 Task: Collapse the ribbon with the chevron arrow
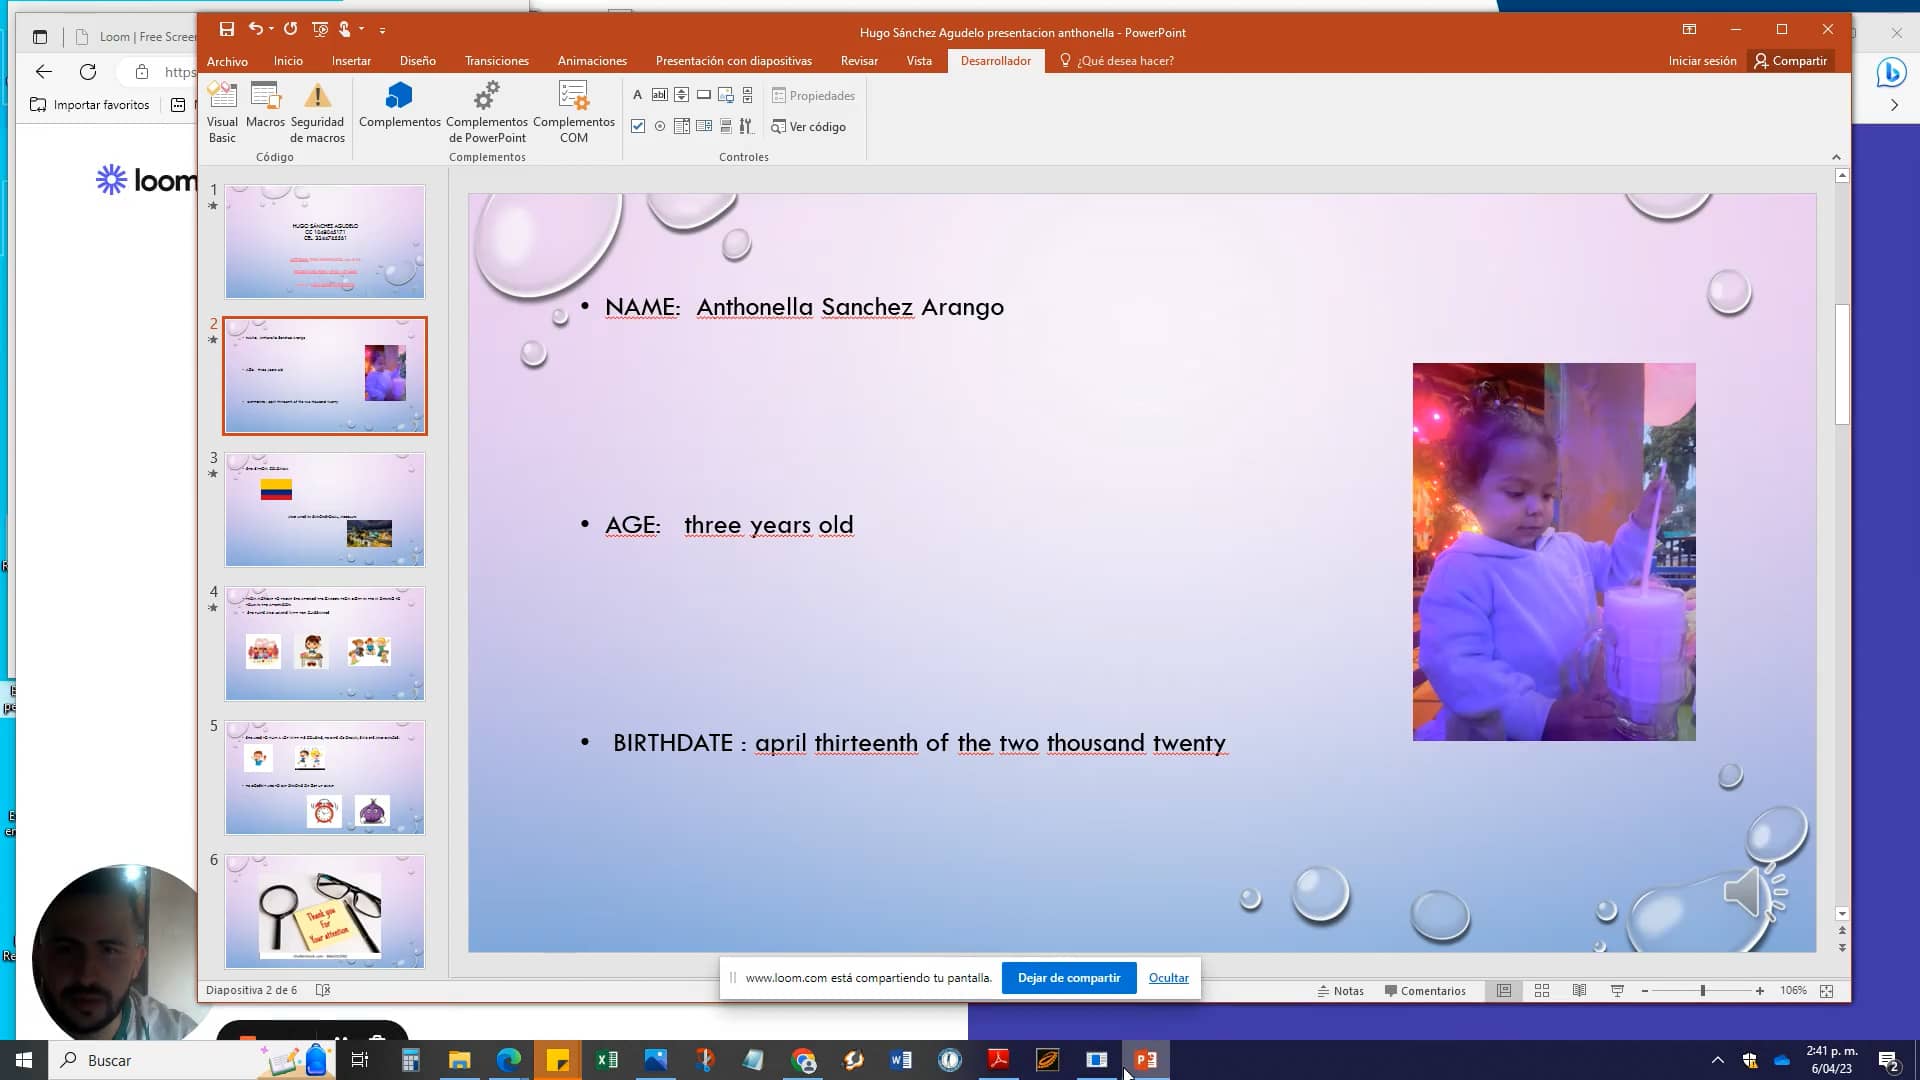tap(1836, 157)
